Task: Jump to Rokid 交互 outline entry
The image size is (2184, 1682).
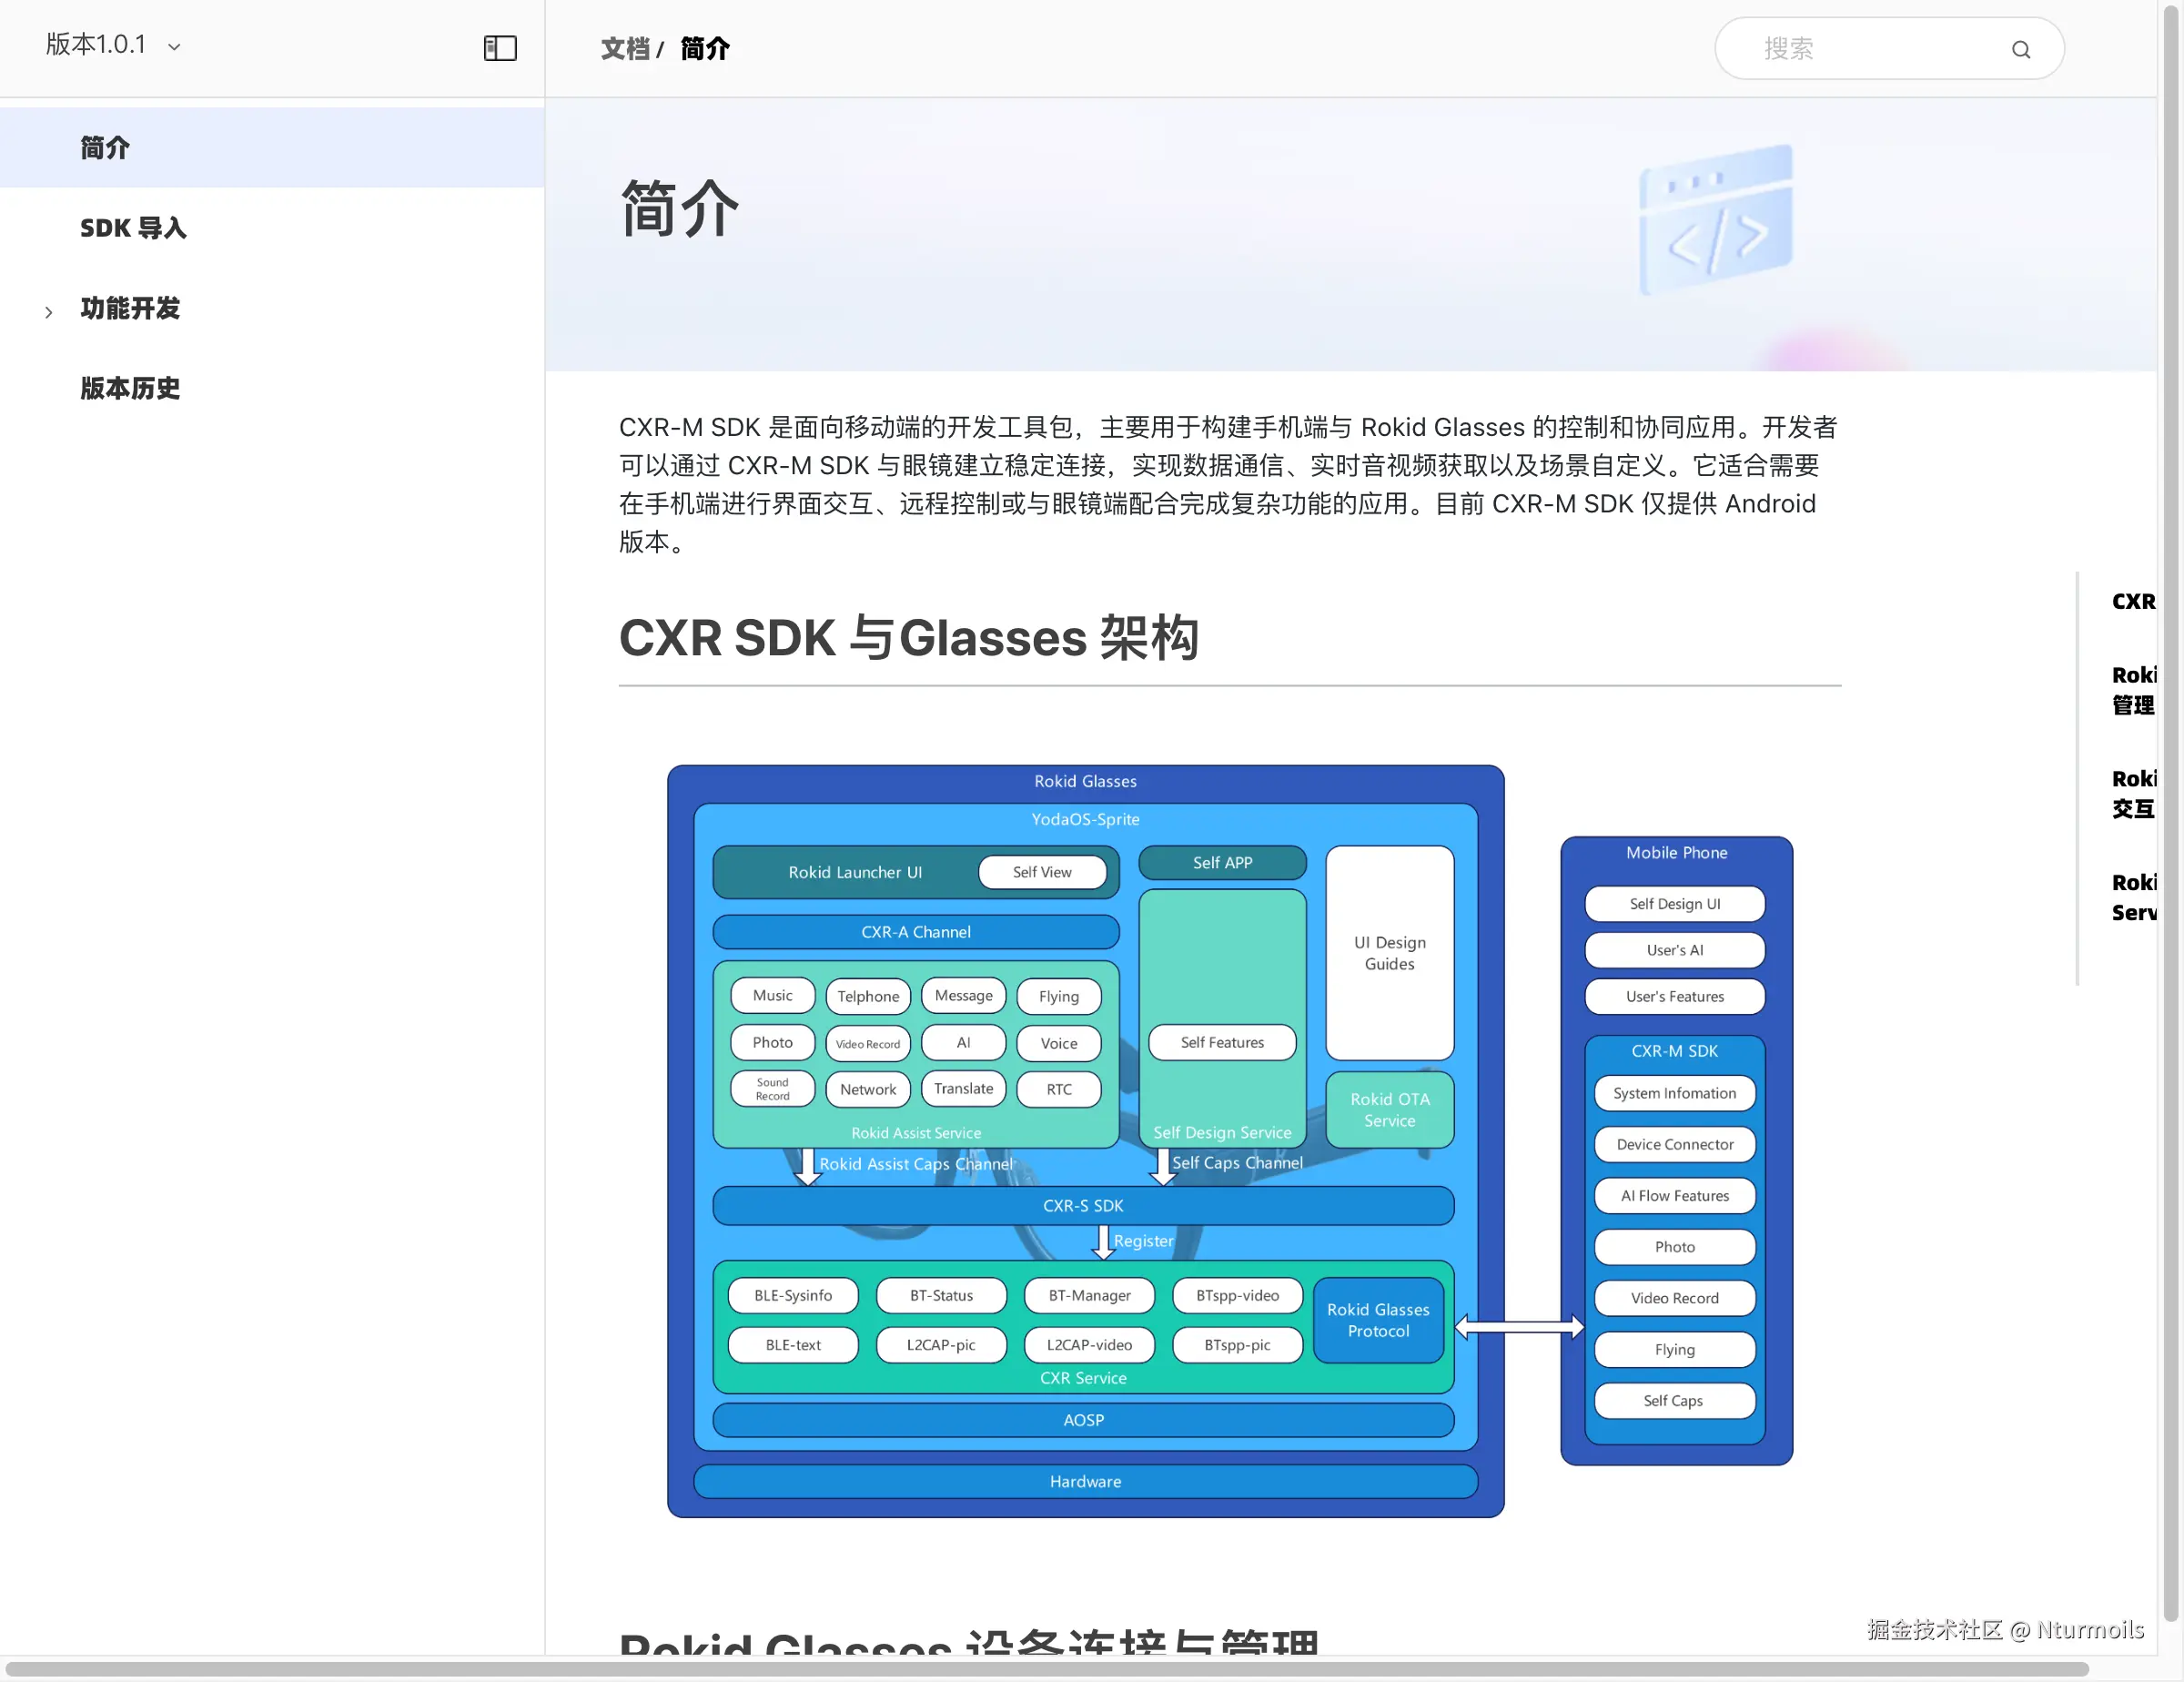Action: coord(2133,794)
